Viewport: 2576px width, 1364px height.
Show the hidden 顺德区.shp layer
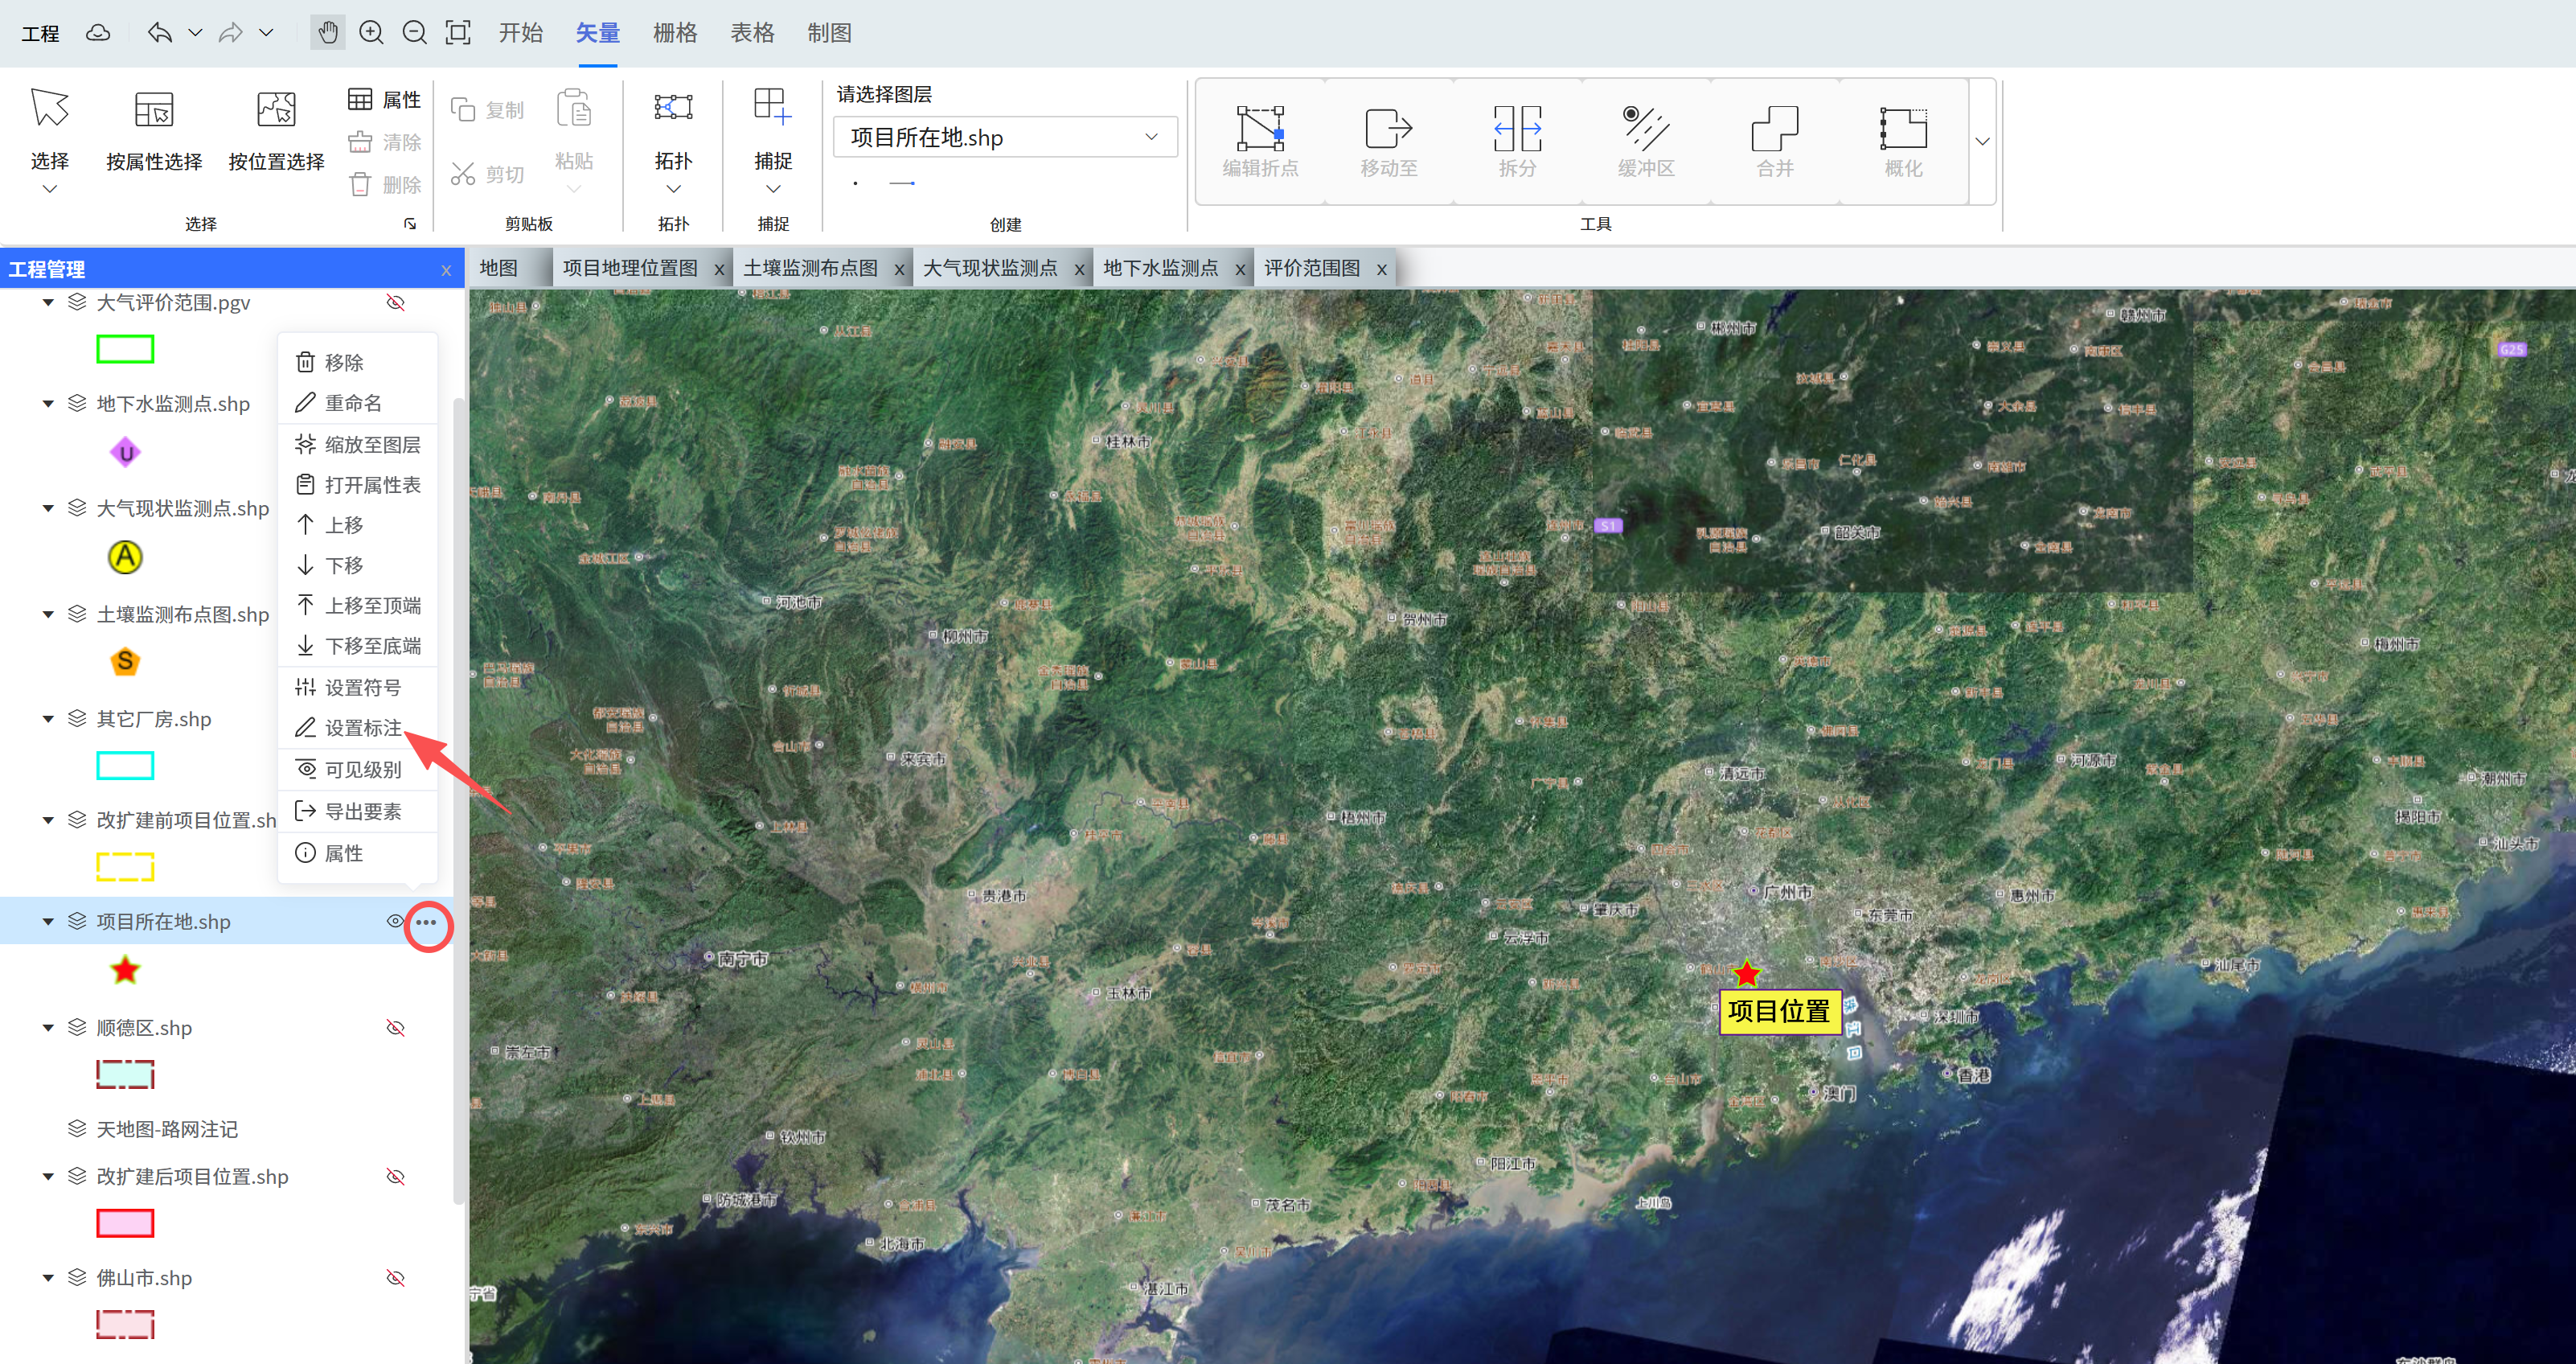point(396,1028)
